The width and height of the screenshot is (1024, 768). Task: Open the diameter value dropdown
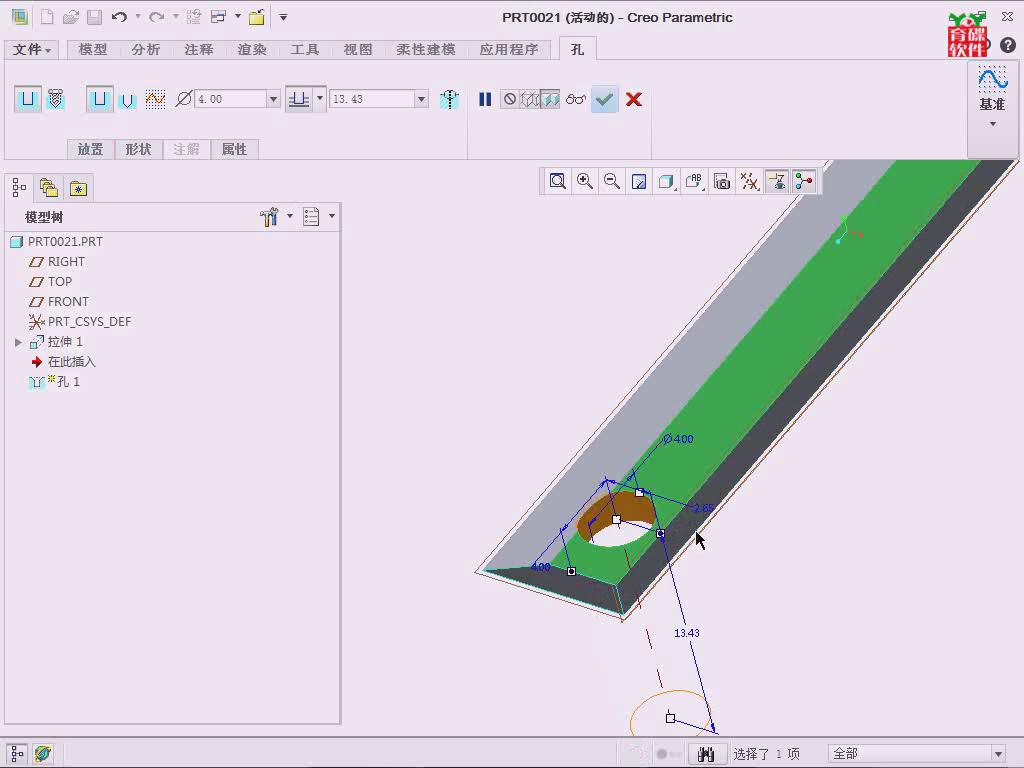274,99
